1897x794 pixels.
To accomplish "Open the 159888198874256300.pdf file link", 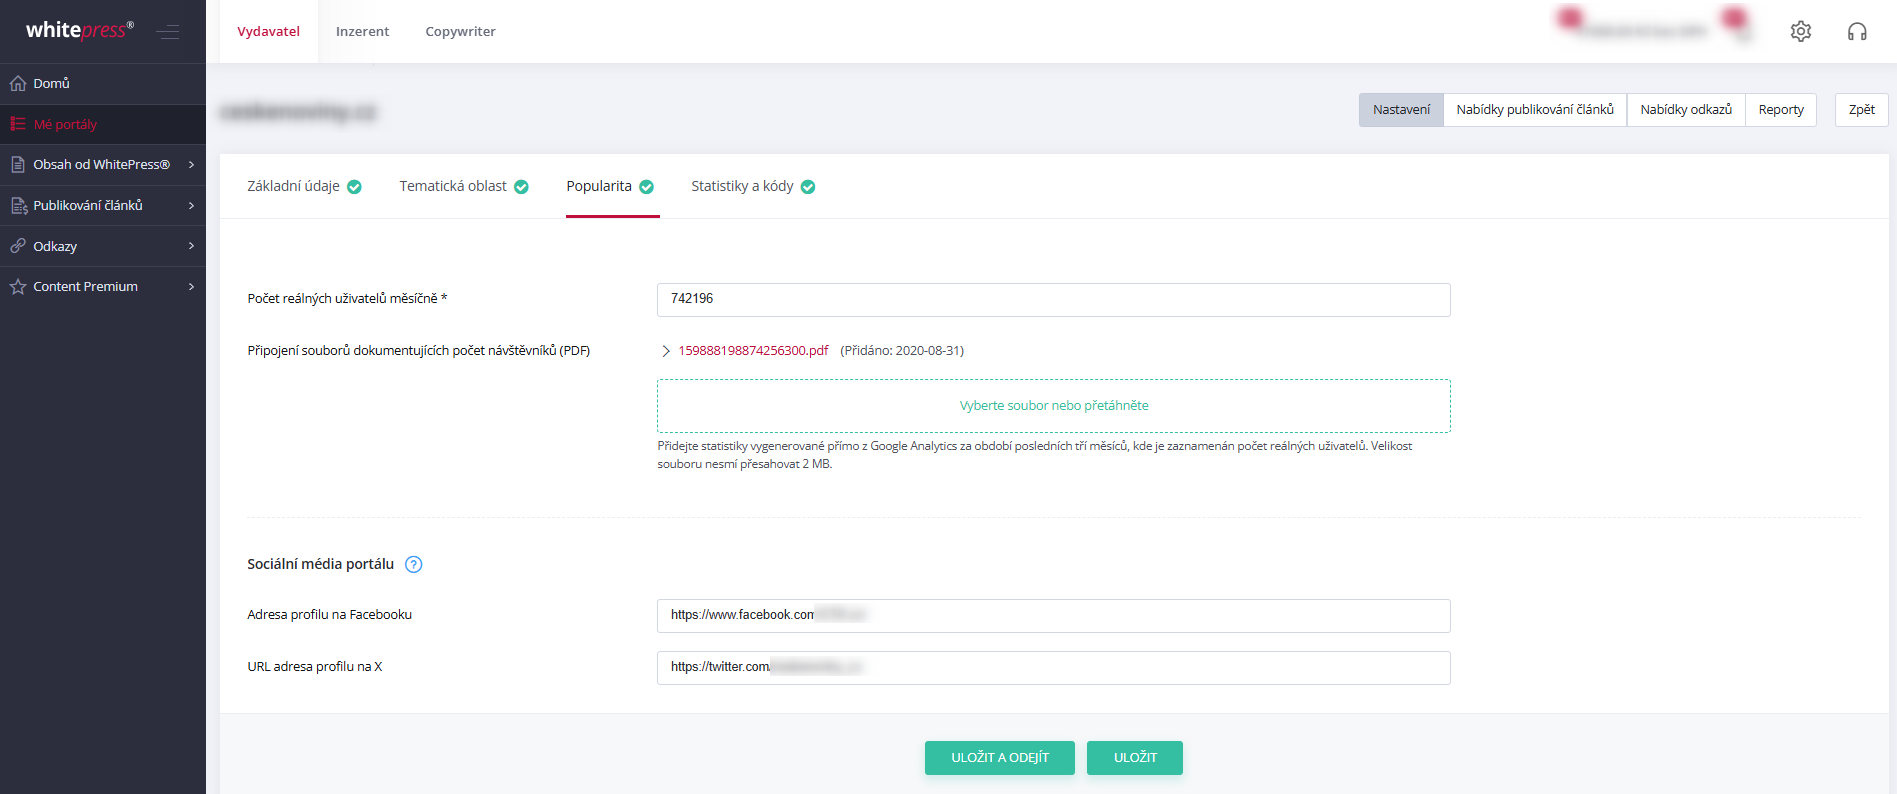I will (x=753, y=351).
